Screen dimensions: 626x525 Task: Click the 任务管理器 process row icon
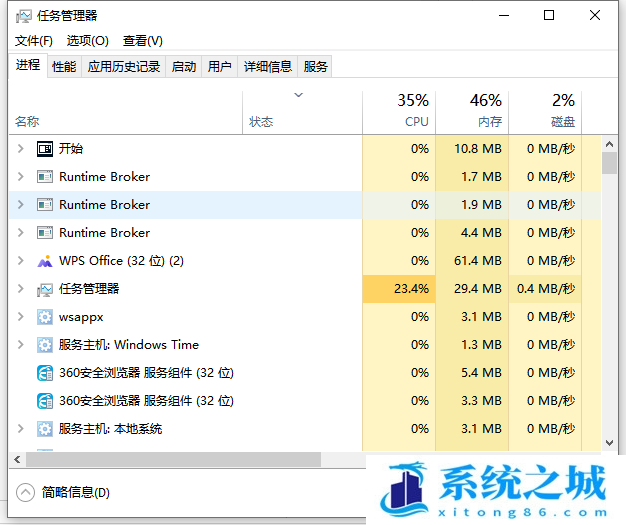click(x=45, y=289)
